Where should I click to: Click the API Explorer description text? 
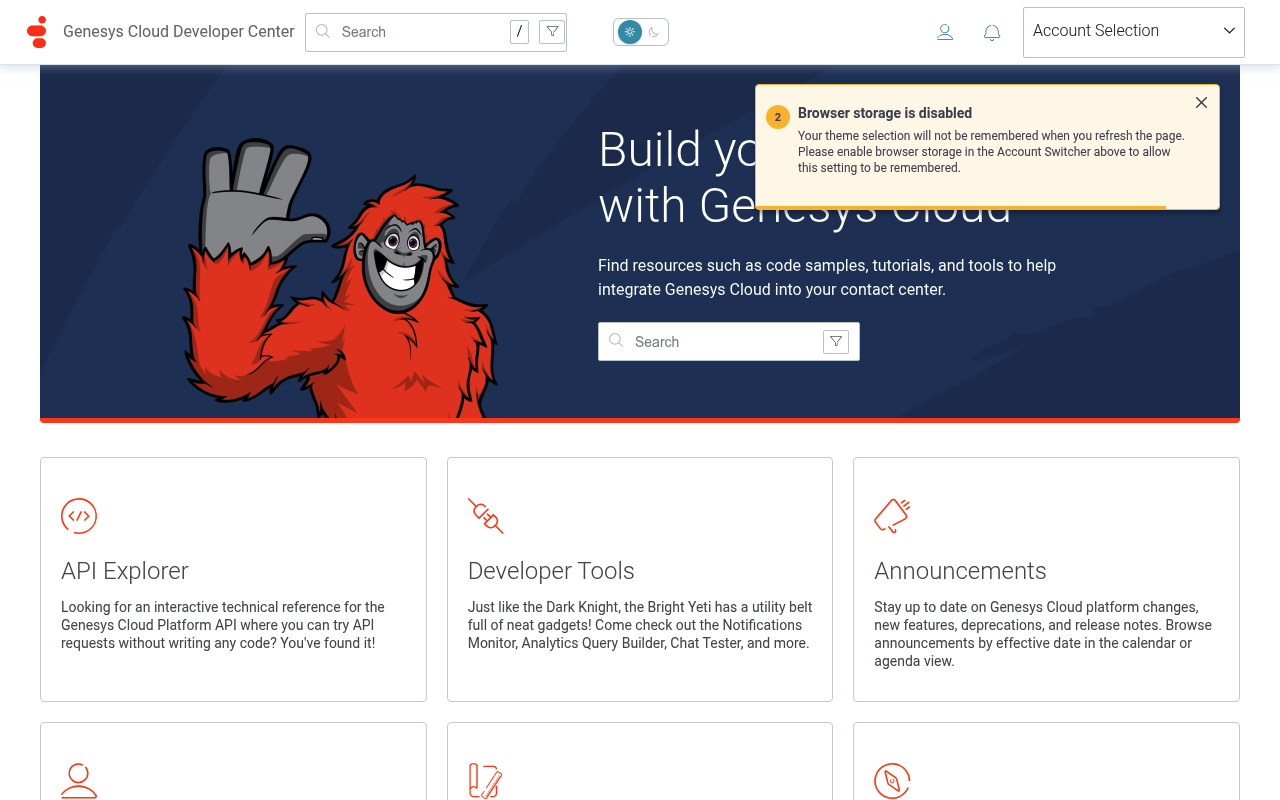(223, 625)
